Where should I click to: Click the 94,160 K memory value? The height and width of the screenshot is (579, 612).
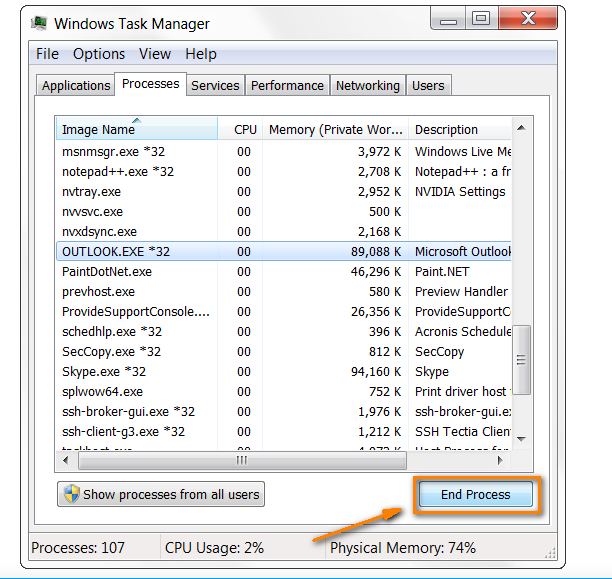[376, 371]
